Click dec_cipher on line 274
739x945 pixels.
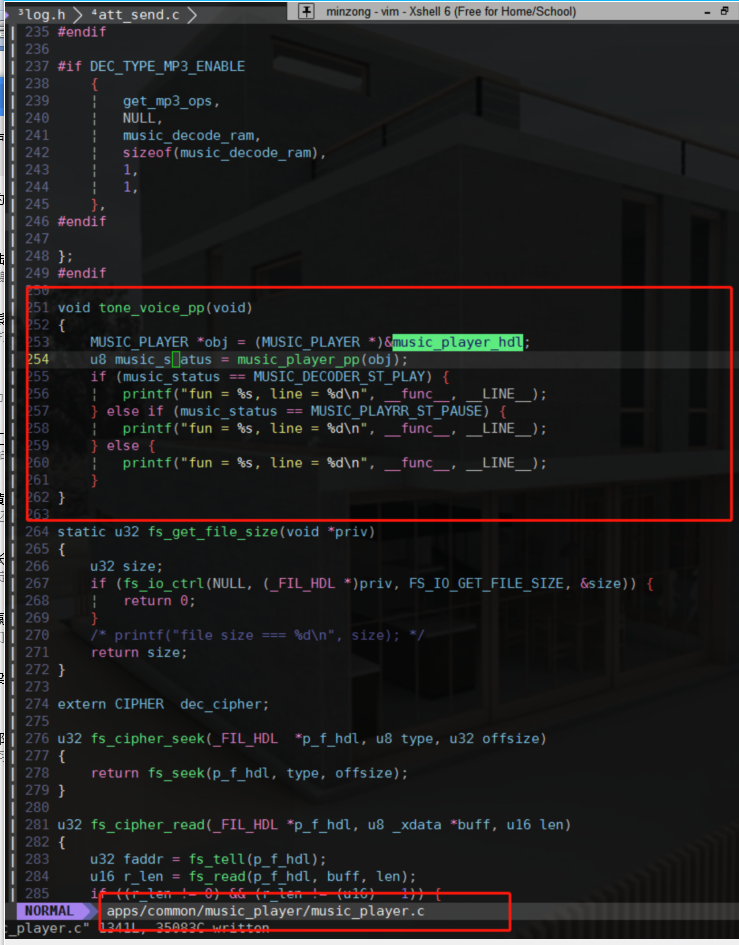click(221, 704)
